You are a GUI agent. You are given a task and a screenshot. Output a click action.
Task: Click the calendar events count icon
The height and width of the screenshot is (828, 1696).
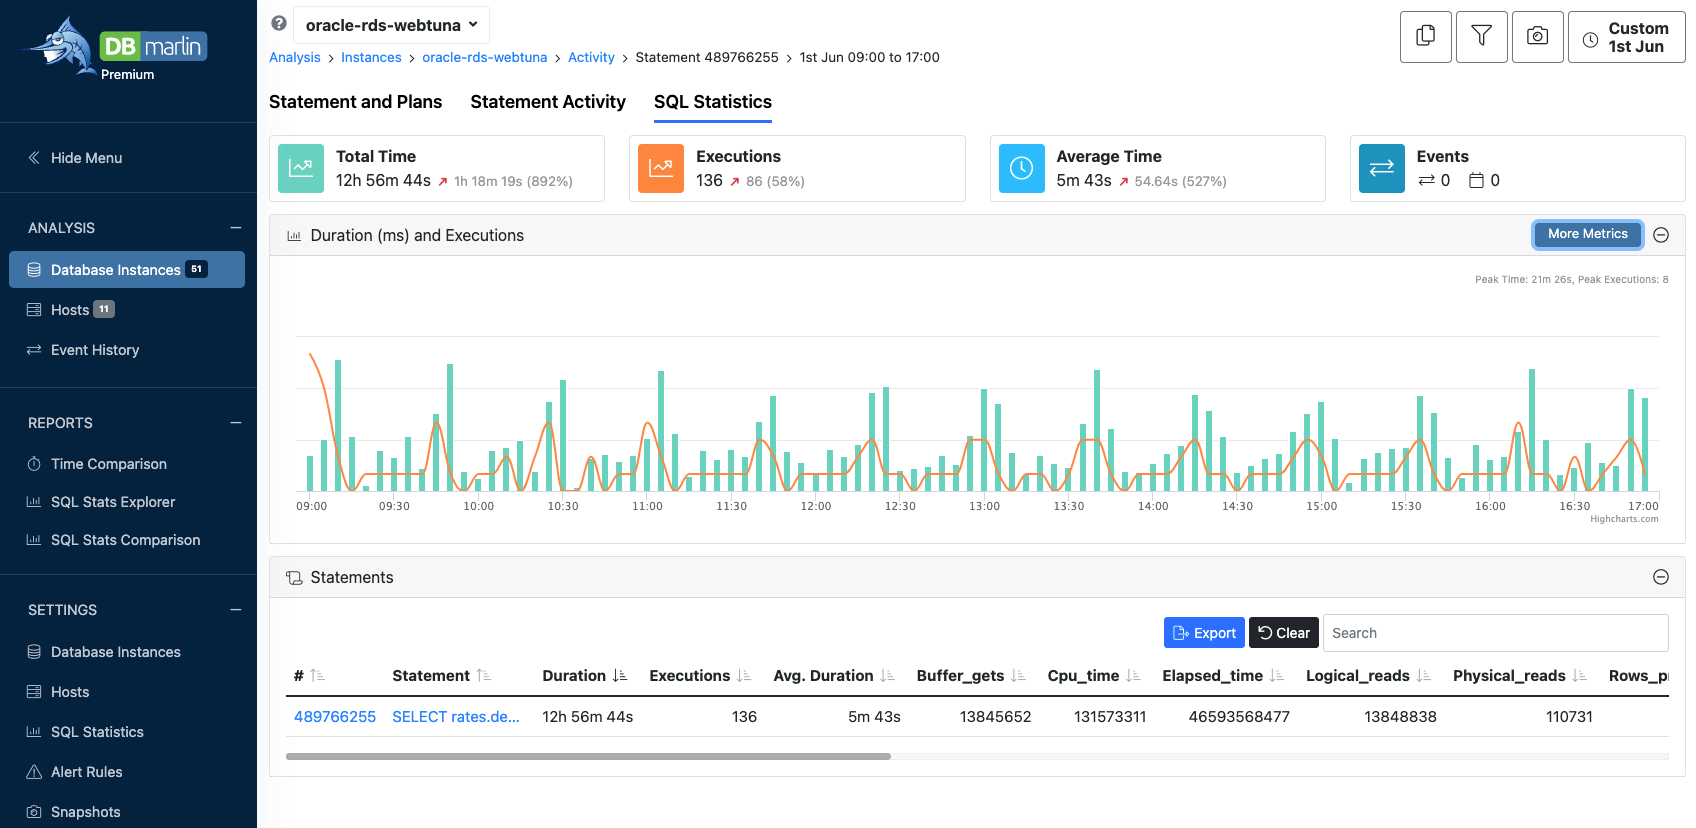[x=1476, y=181]
